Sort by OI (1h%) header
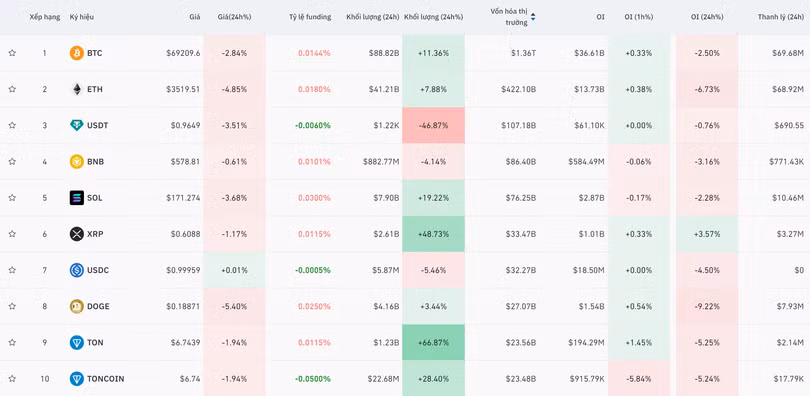Screen dimensions: 810x396 [638, 17]
